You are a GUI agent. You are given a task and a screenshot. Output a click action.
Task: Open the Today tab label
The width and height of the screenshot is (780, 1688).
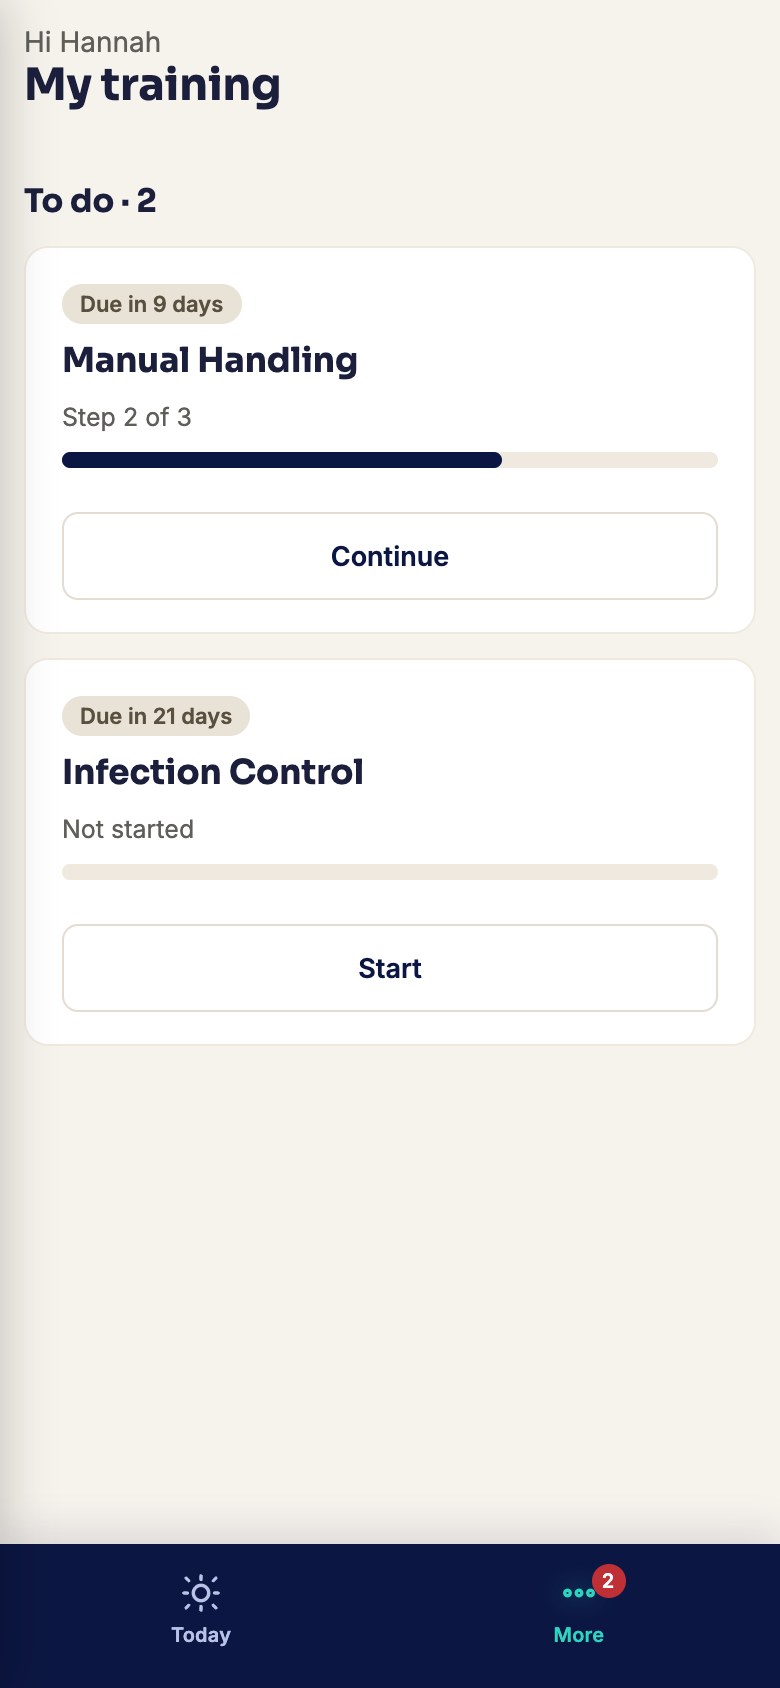[x=201, y=1635]
